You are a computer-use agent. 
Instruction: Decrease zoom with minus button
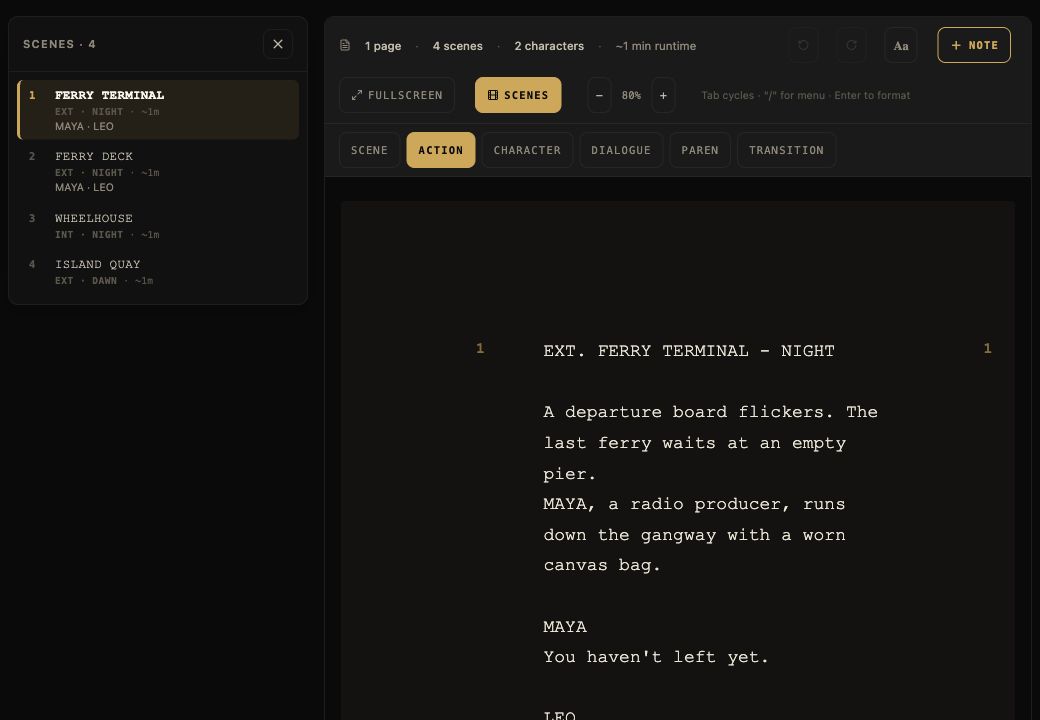[599, 95]
